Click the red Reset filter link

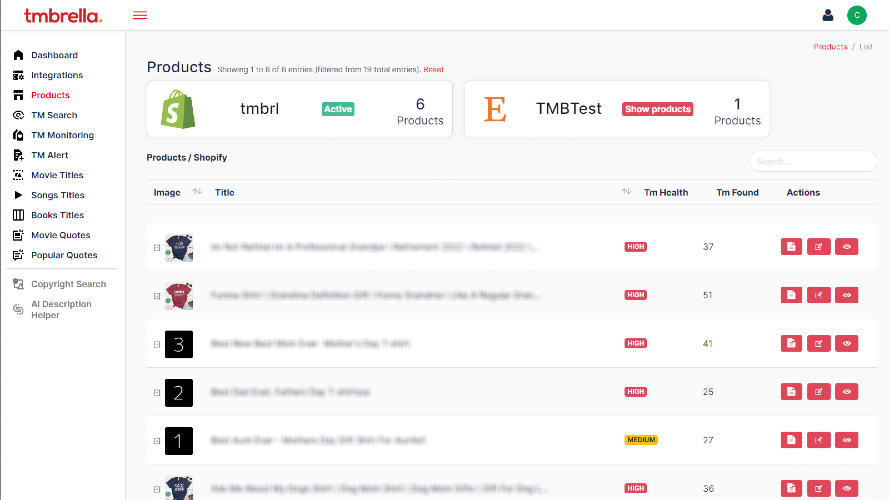[x=433, y=69]
